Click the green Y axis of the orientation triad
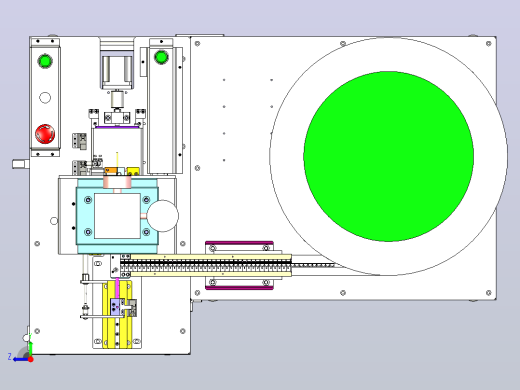 (x=31, y=348)
